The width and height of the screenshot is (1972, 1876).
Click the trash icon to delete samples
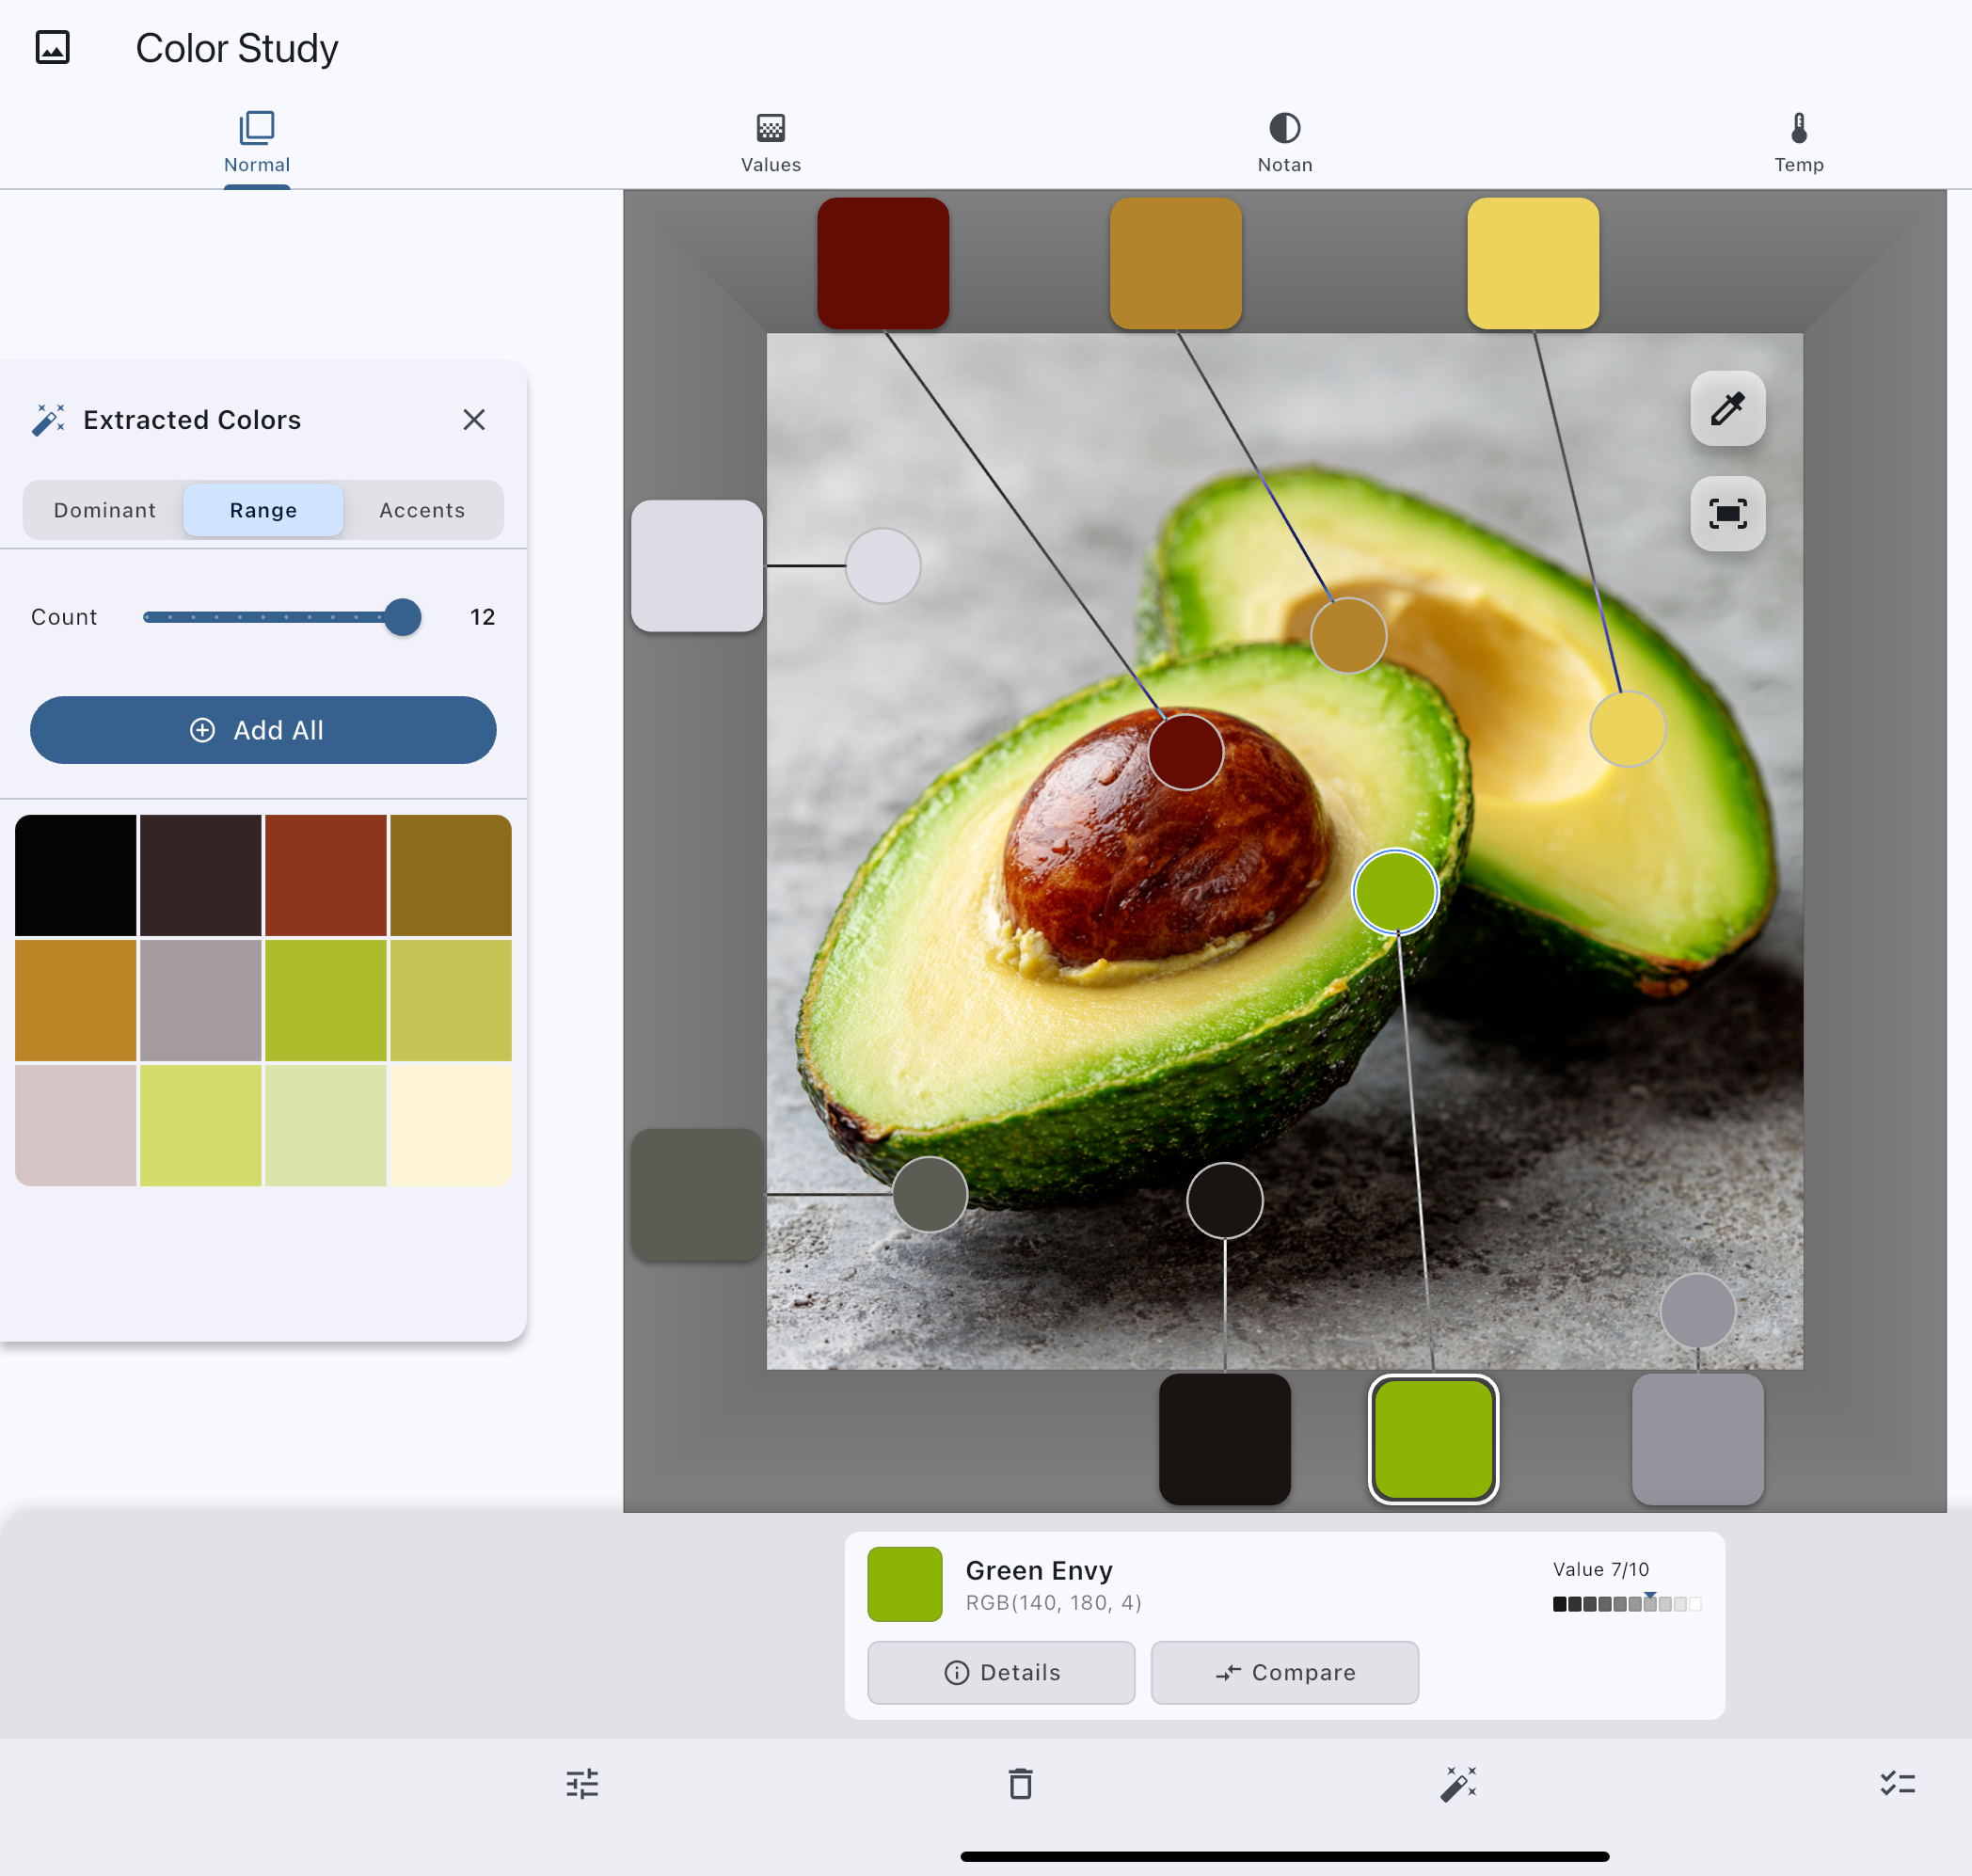(x=1020, y=1784)
